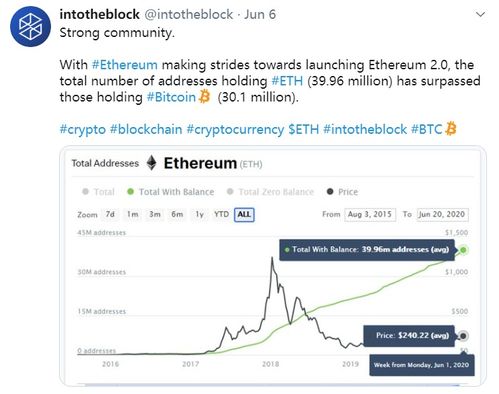This screenshot has width=499, height=394.
Task: Click the green Total With Balance data point
Action: (x=463, y=250)
